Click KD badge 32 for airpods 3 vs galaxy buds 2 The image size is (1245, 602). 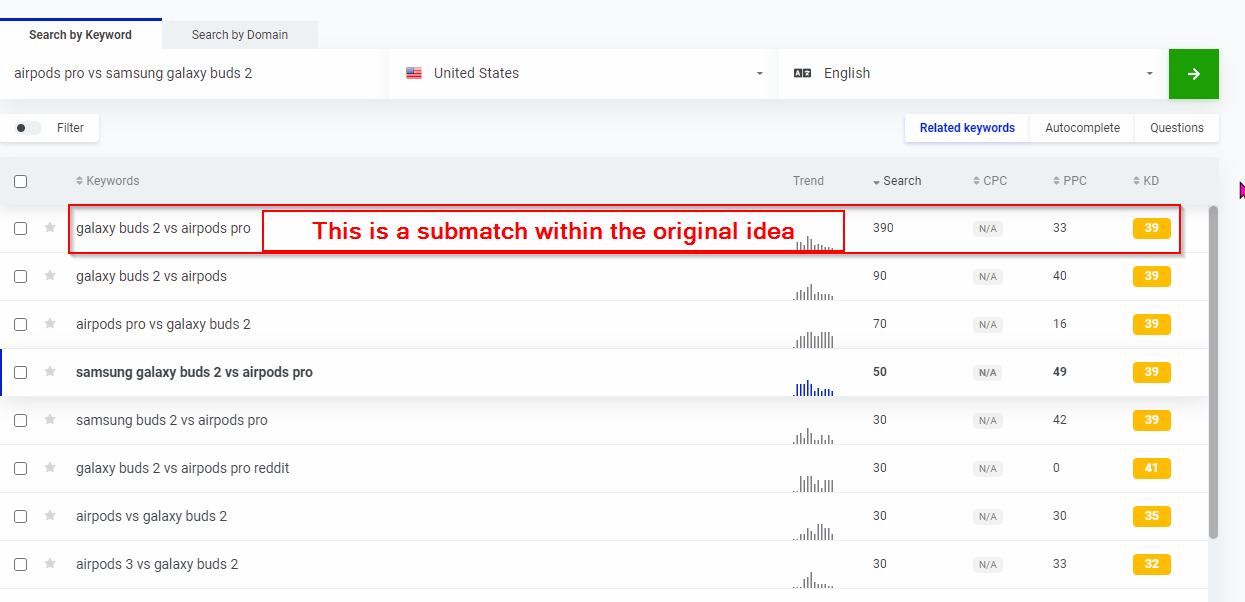pos(1151,564)
